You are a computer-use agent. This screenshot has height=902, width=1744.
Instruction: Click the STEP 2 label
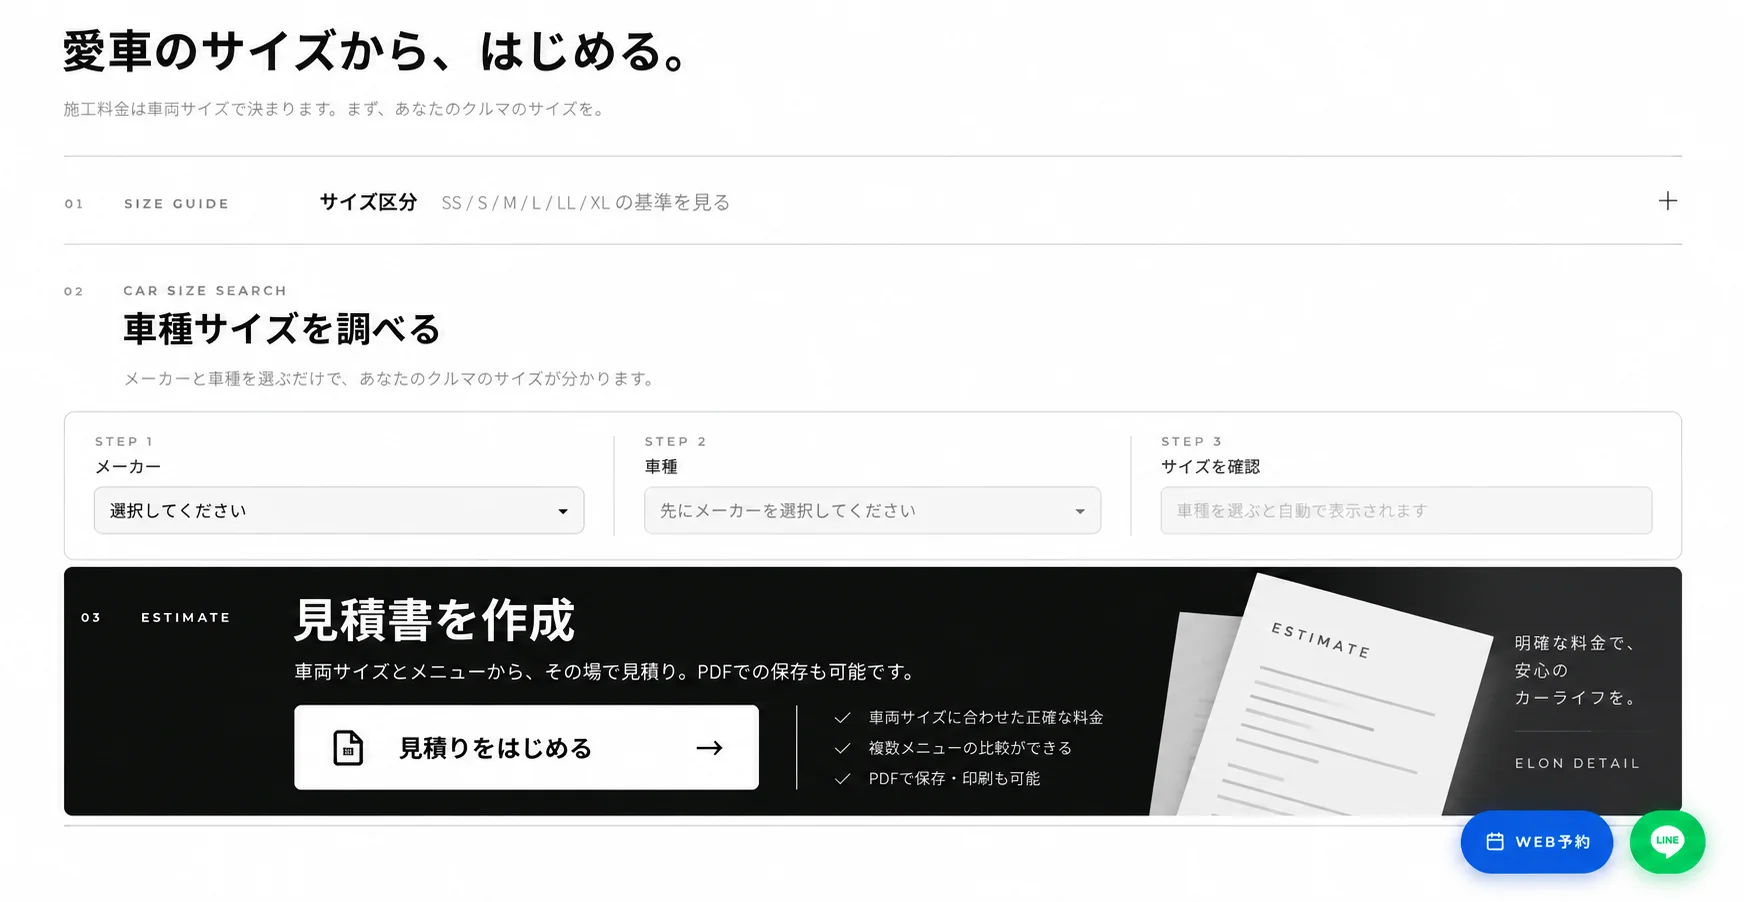[x=676, y=441]
